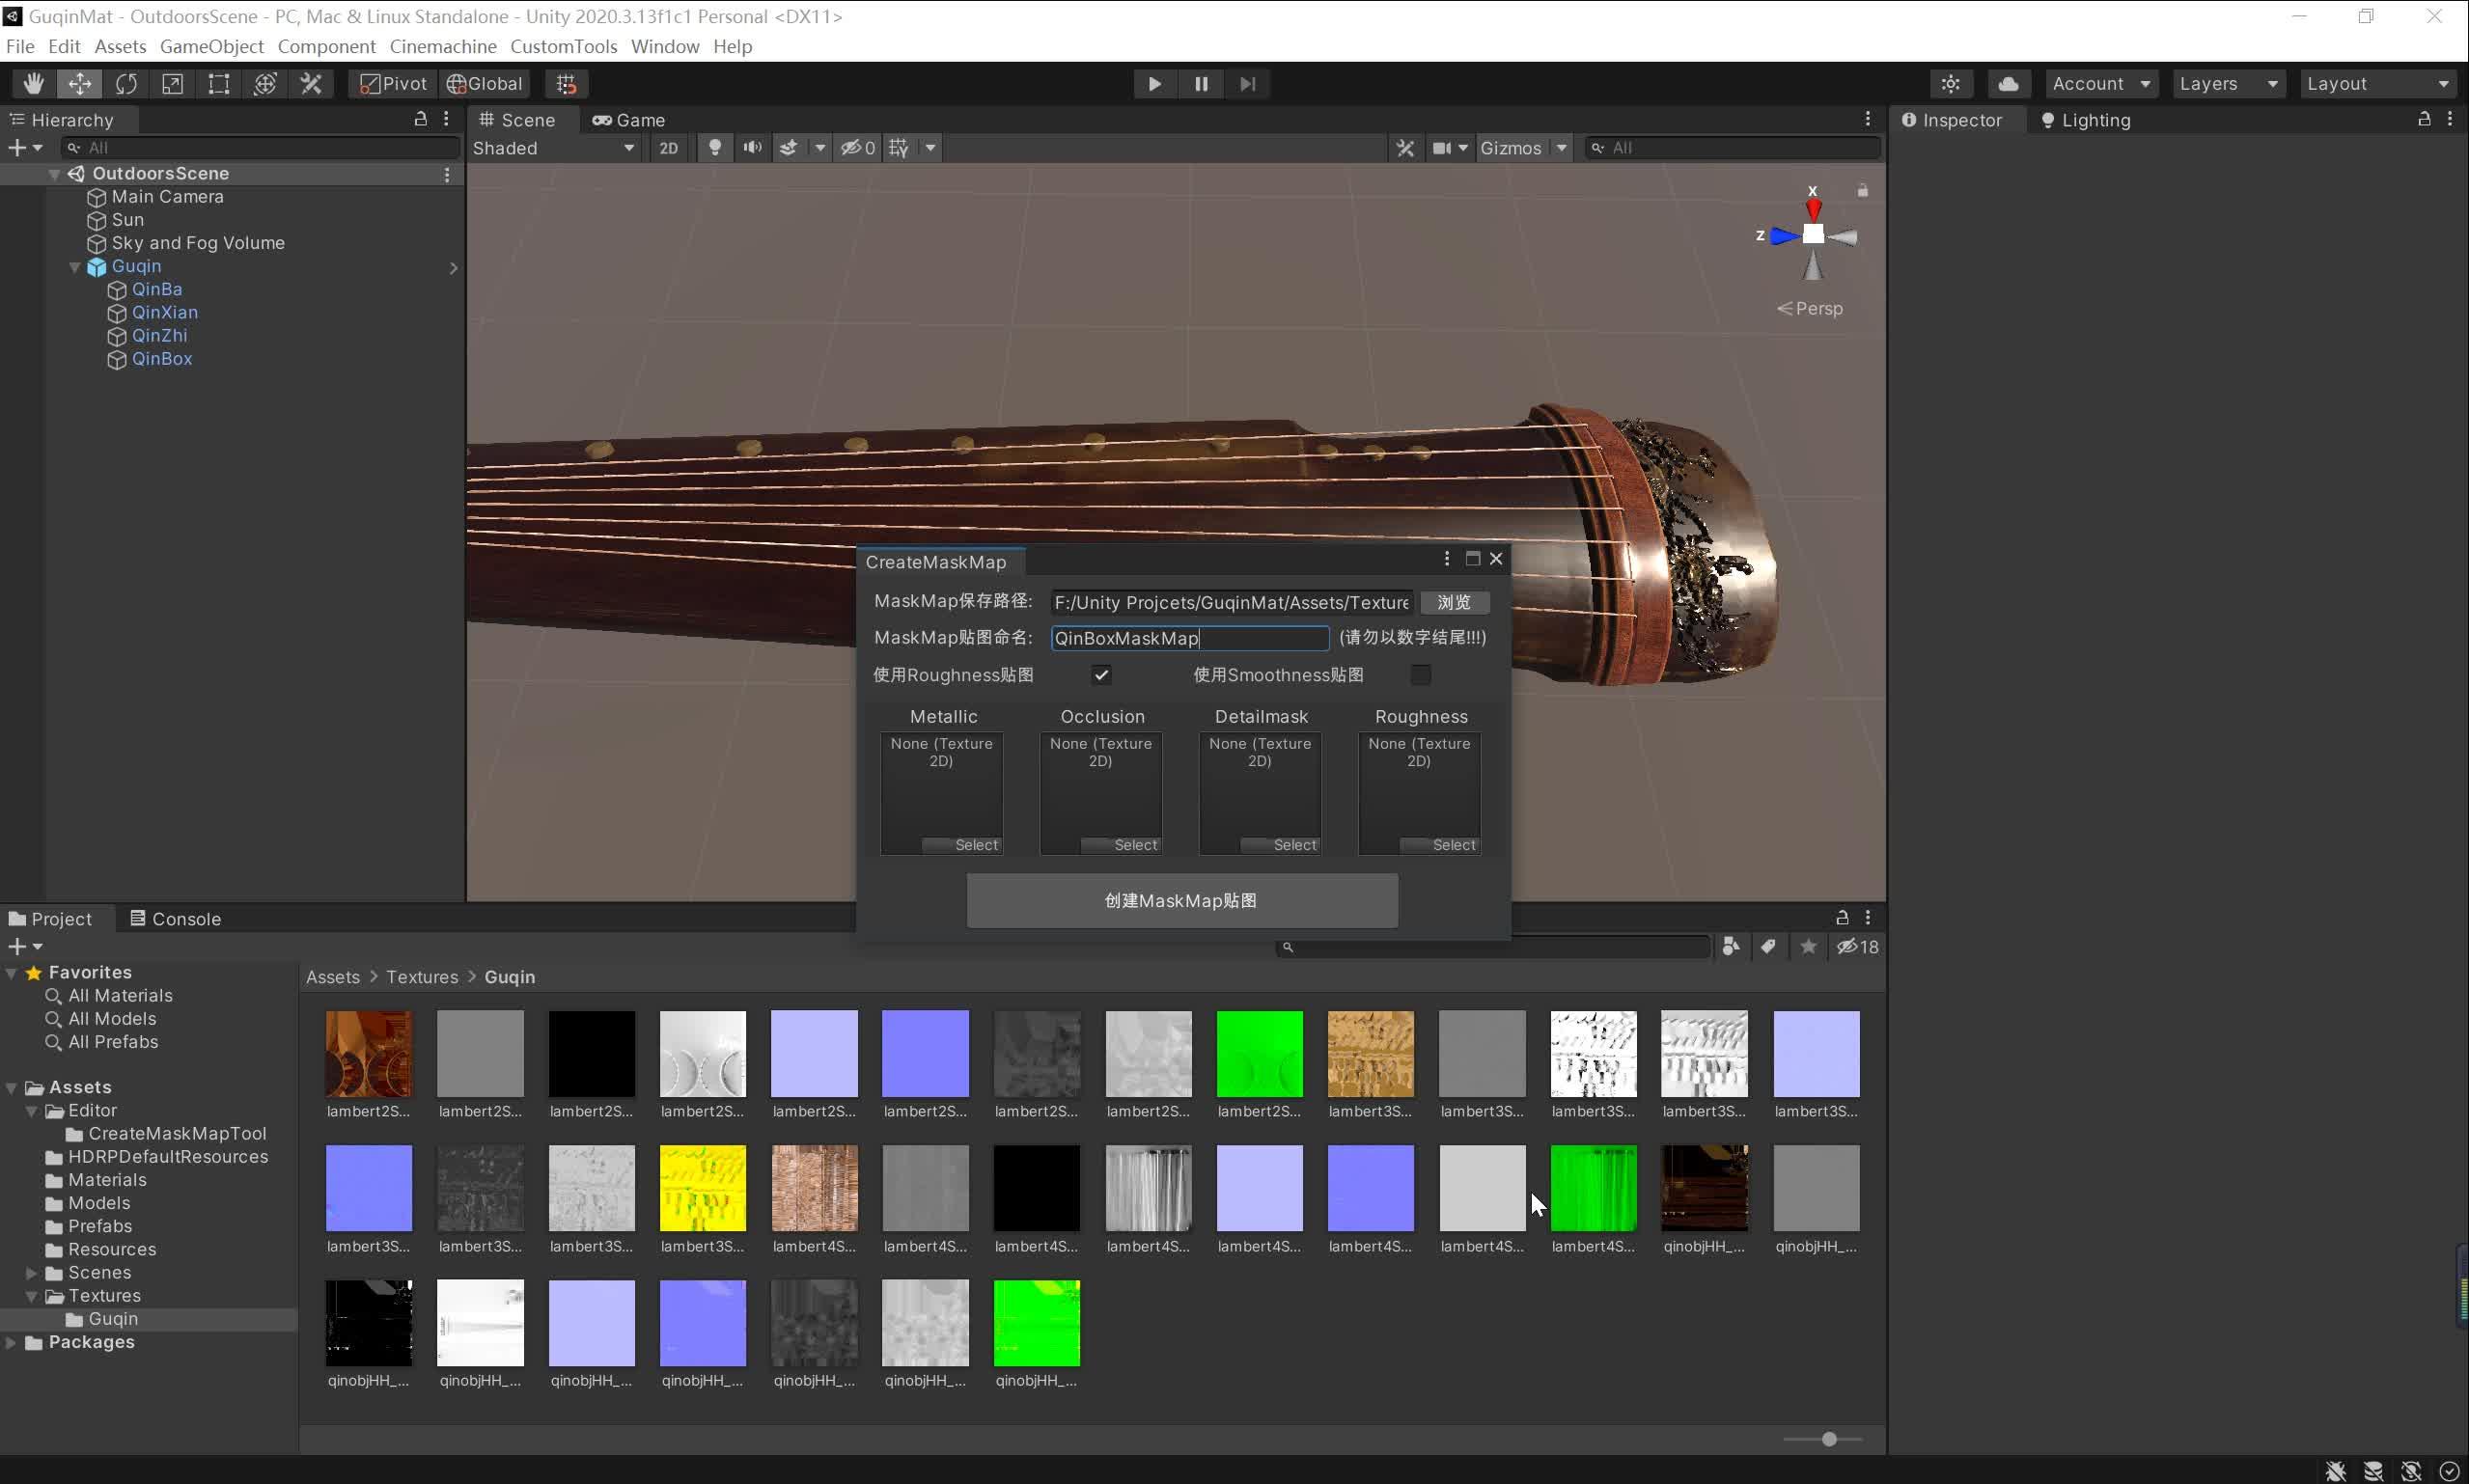Toggle scene lighting bulb icon
The width and height of the screenshot is (2469, 1484).
tap(714, 148)
